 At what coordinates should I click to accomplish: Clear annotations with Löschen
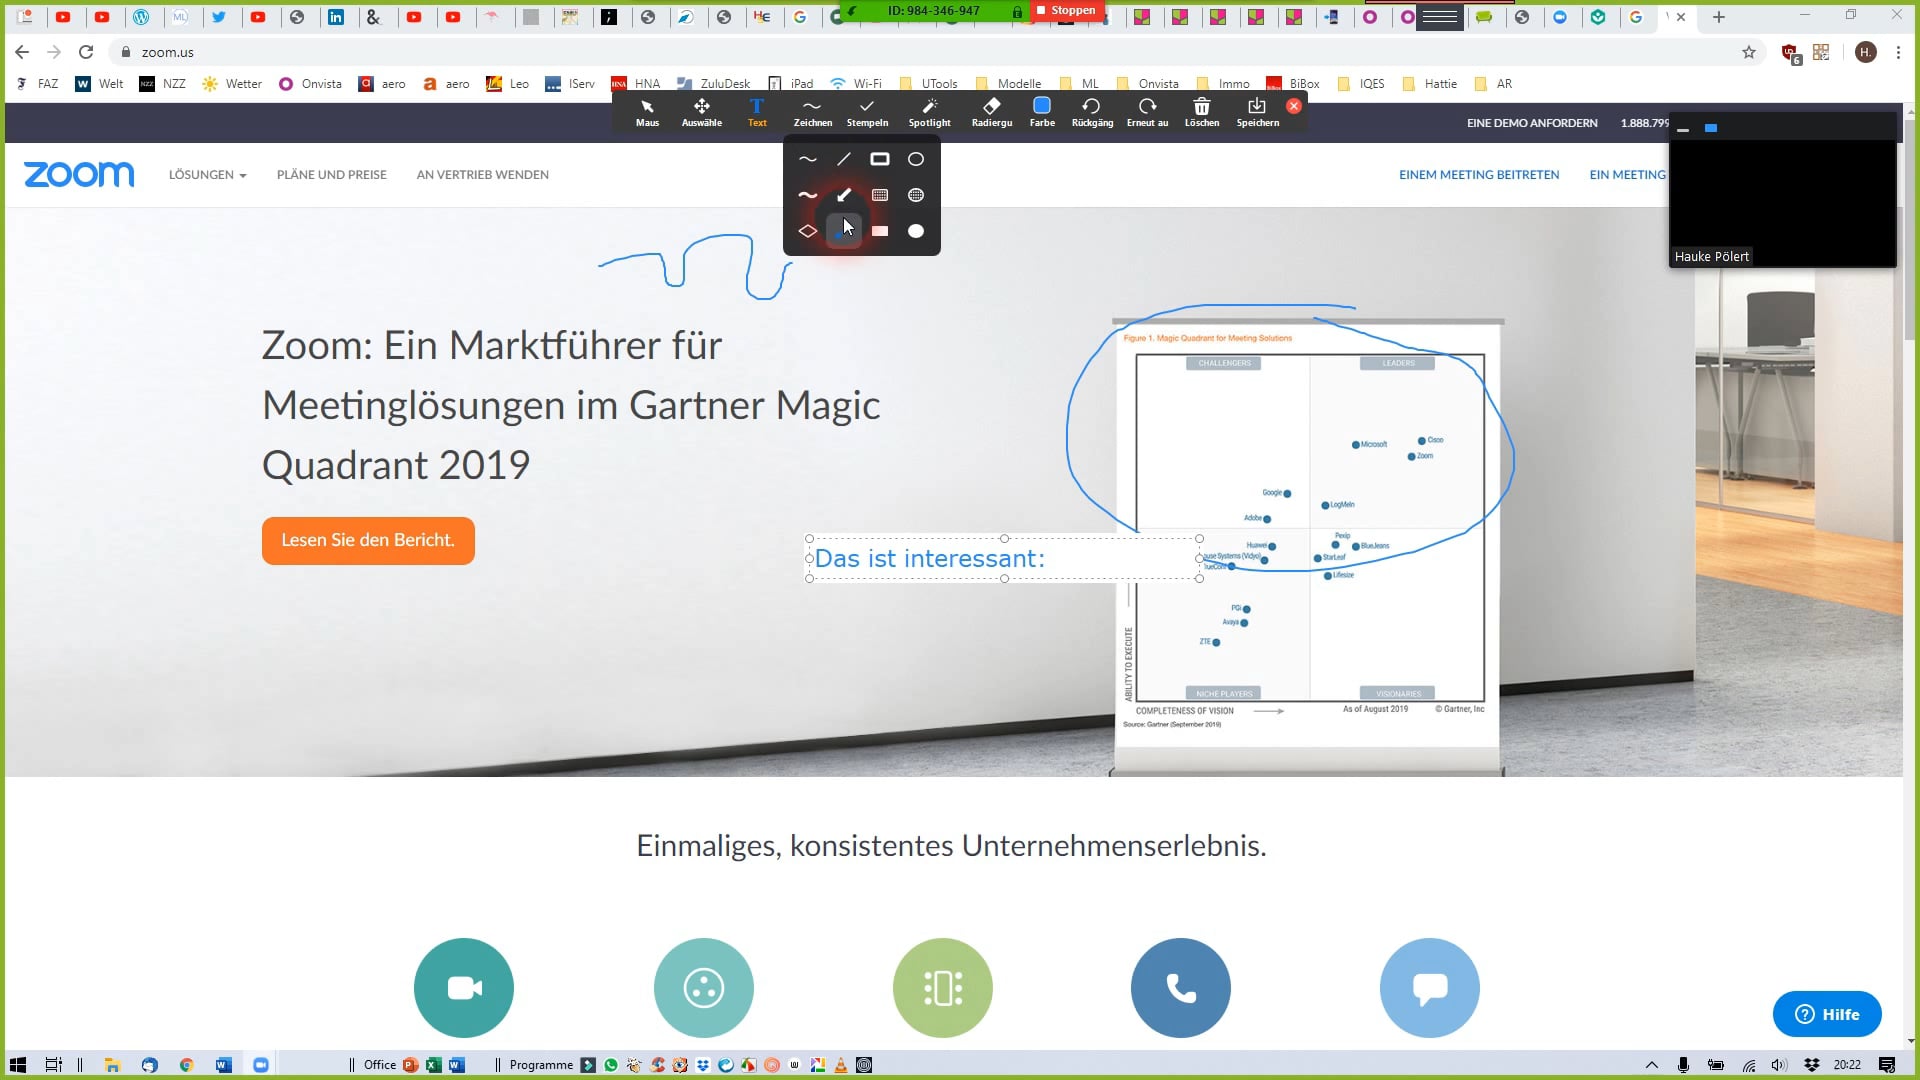(1202, 112)
